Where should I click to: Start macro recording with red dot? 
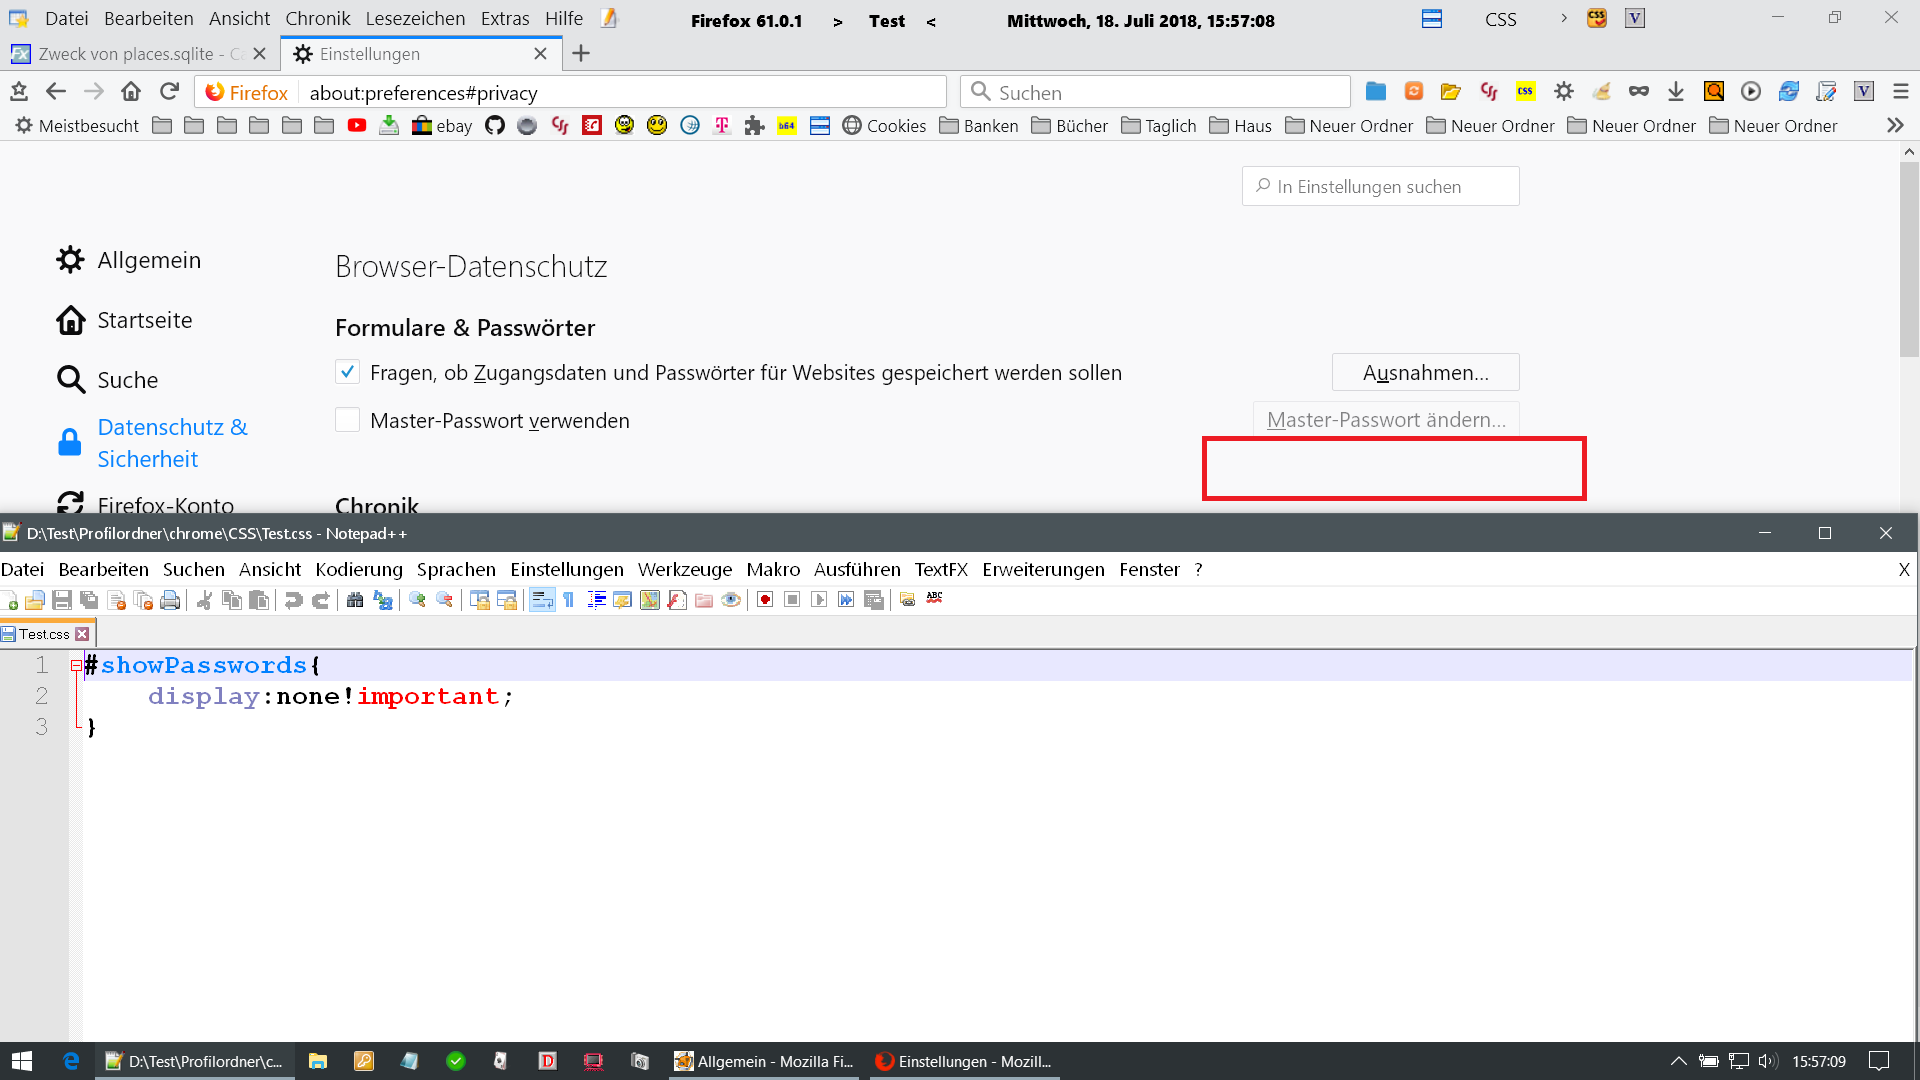pyautogui.click(x=765, y=600)
